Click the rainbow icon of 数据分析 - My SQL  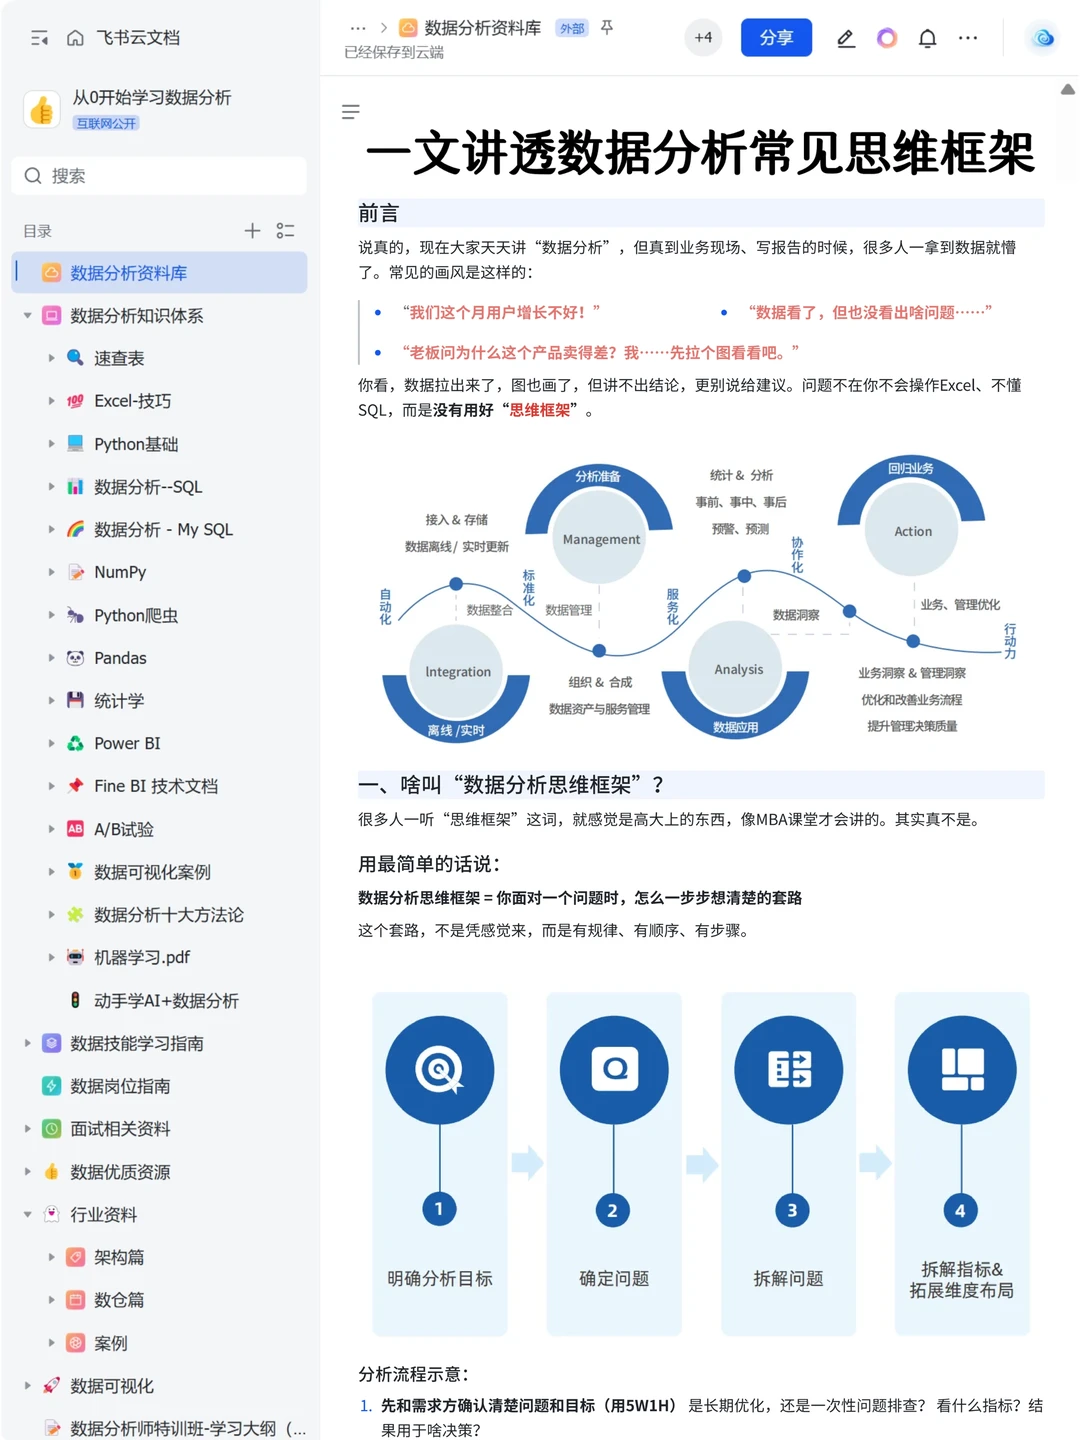(x=75, y=529)
